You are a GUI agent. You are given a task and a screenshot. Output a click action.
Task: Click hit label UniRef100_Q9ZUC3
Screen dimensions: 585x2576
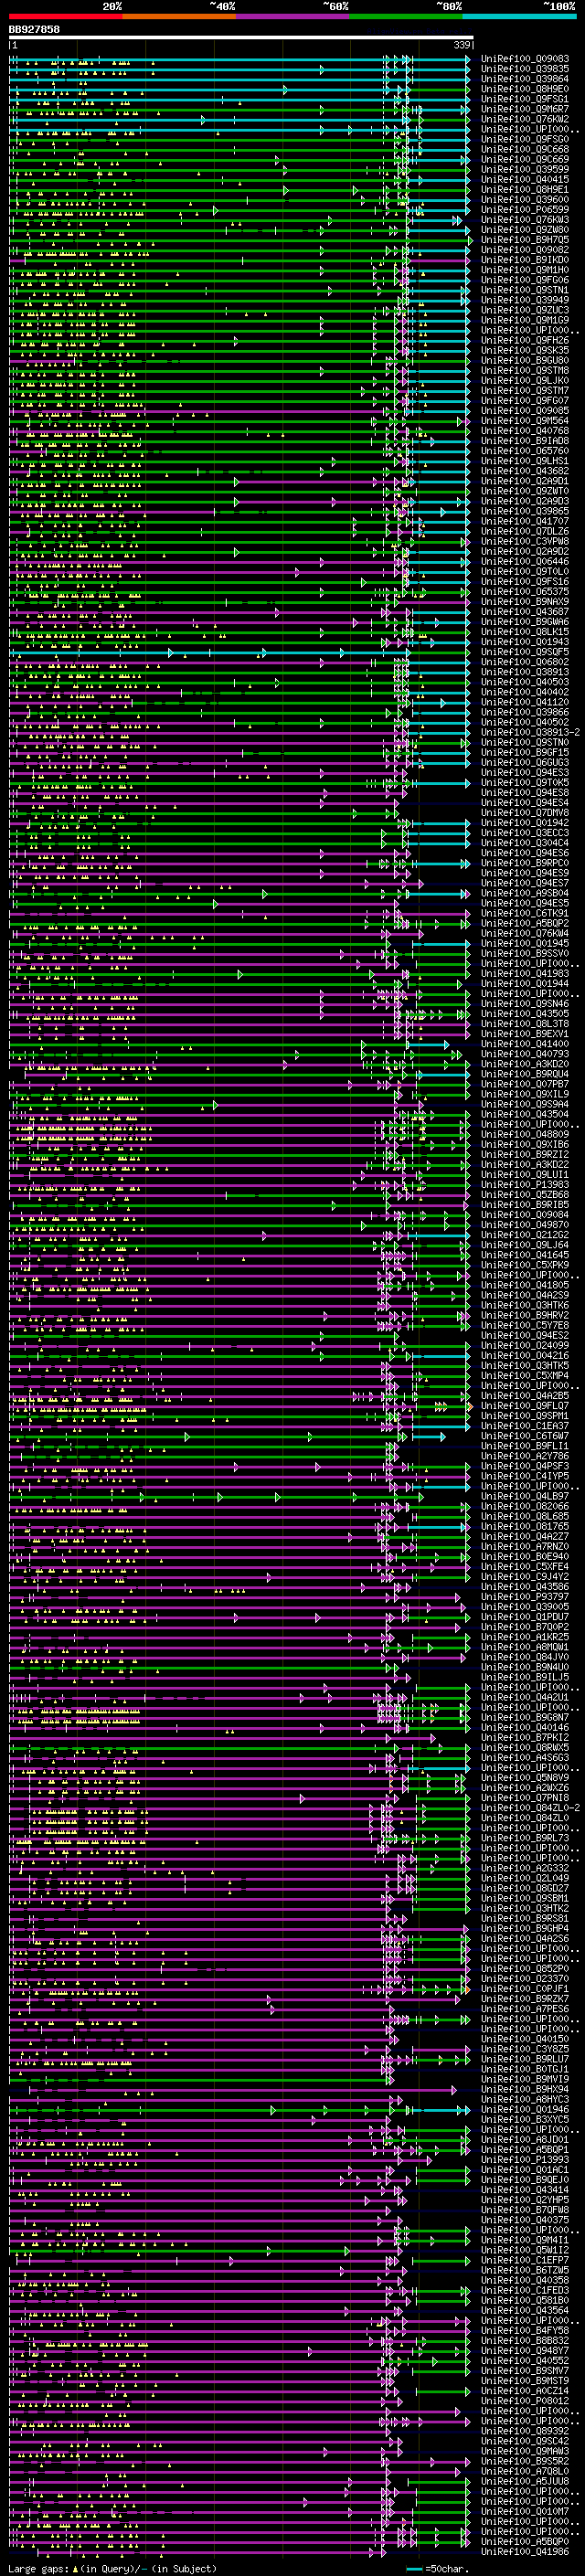[525, 310]
